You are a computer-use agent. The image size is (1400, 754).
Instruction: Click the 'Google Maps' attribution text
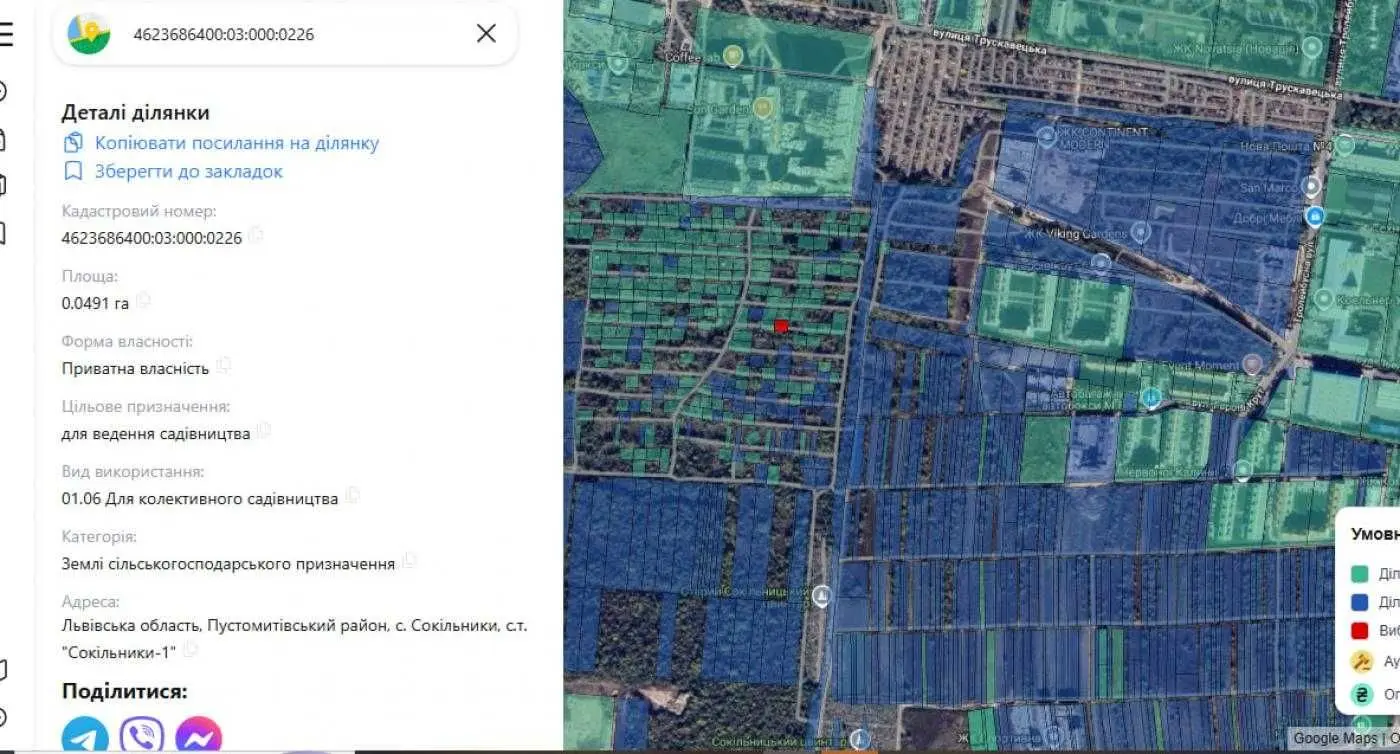point(1334,739)
